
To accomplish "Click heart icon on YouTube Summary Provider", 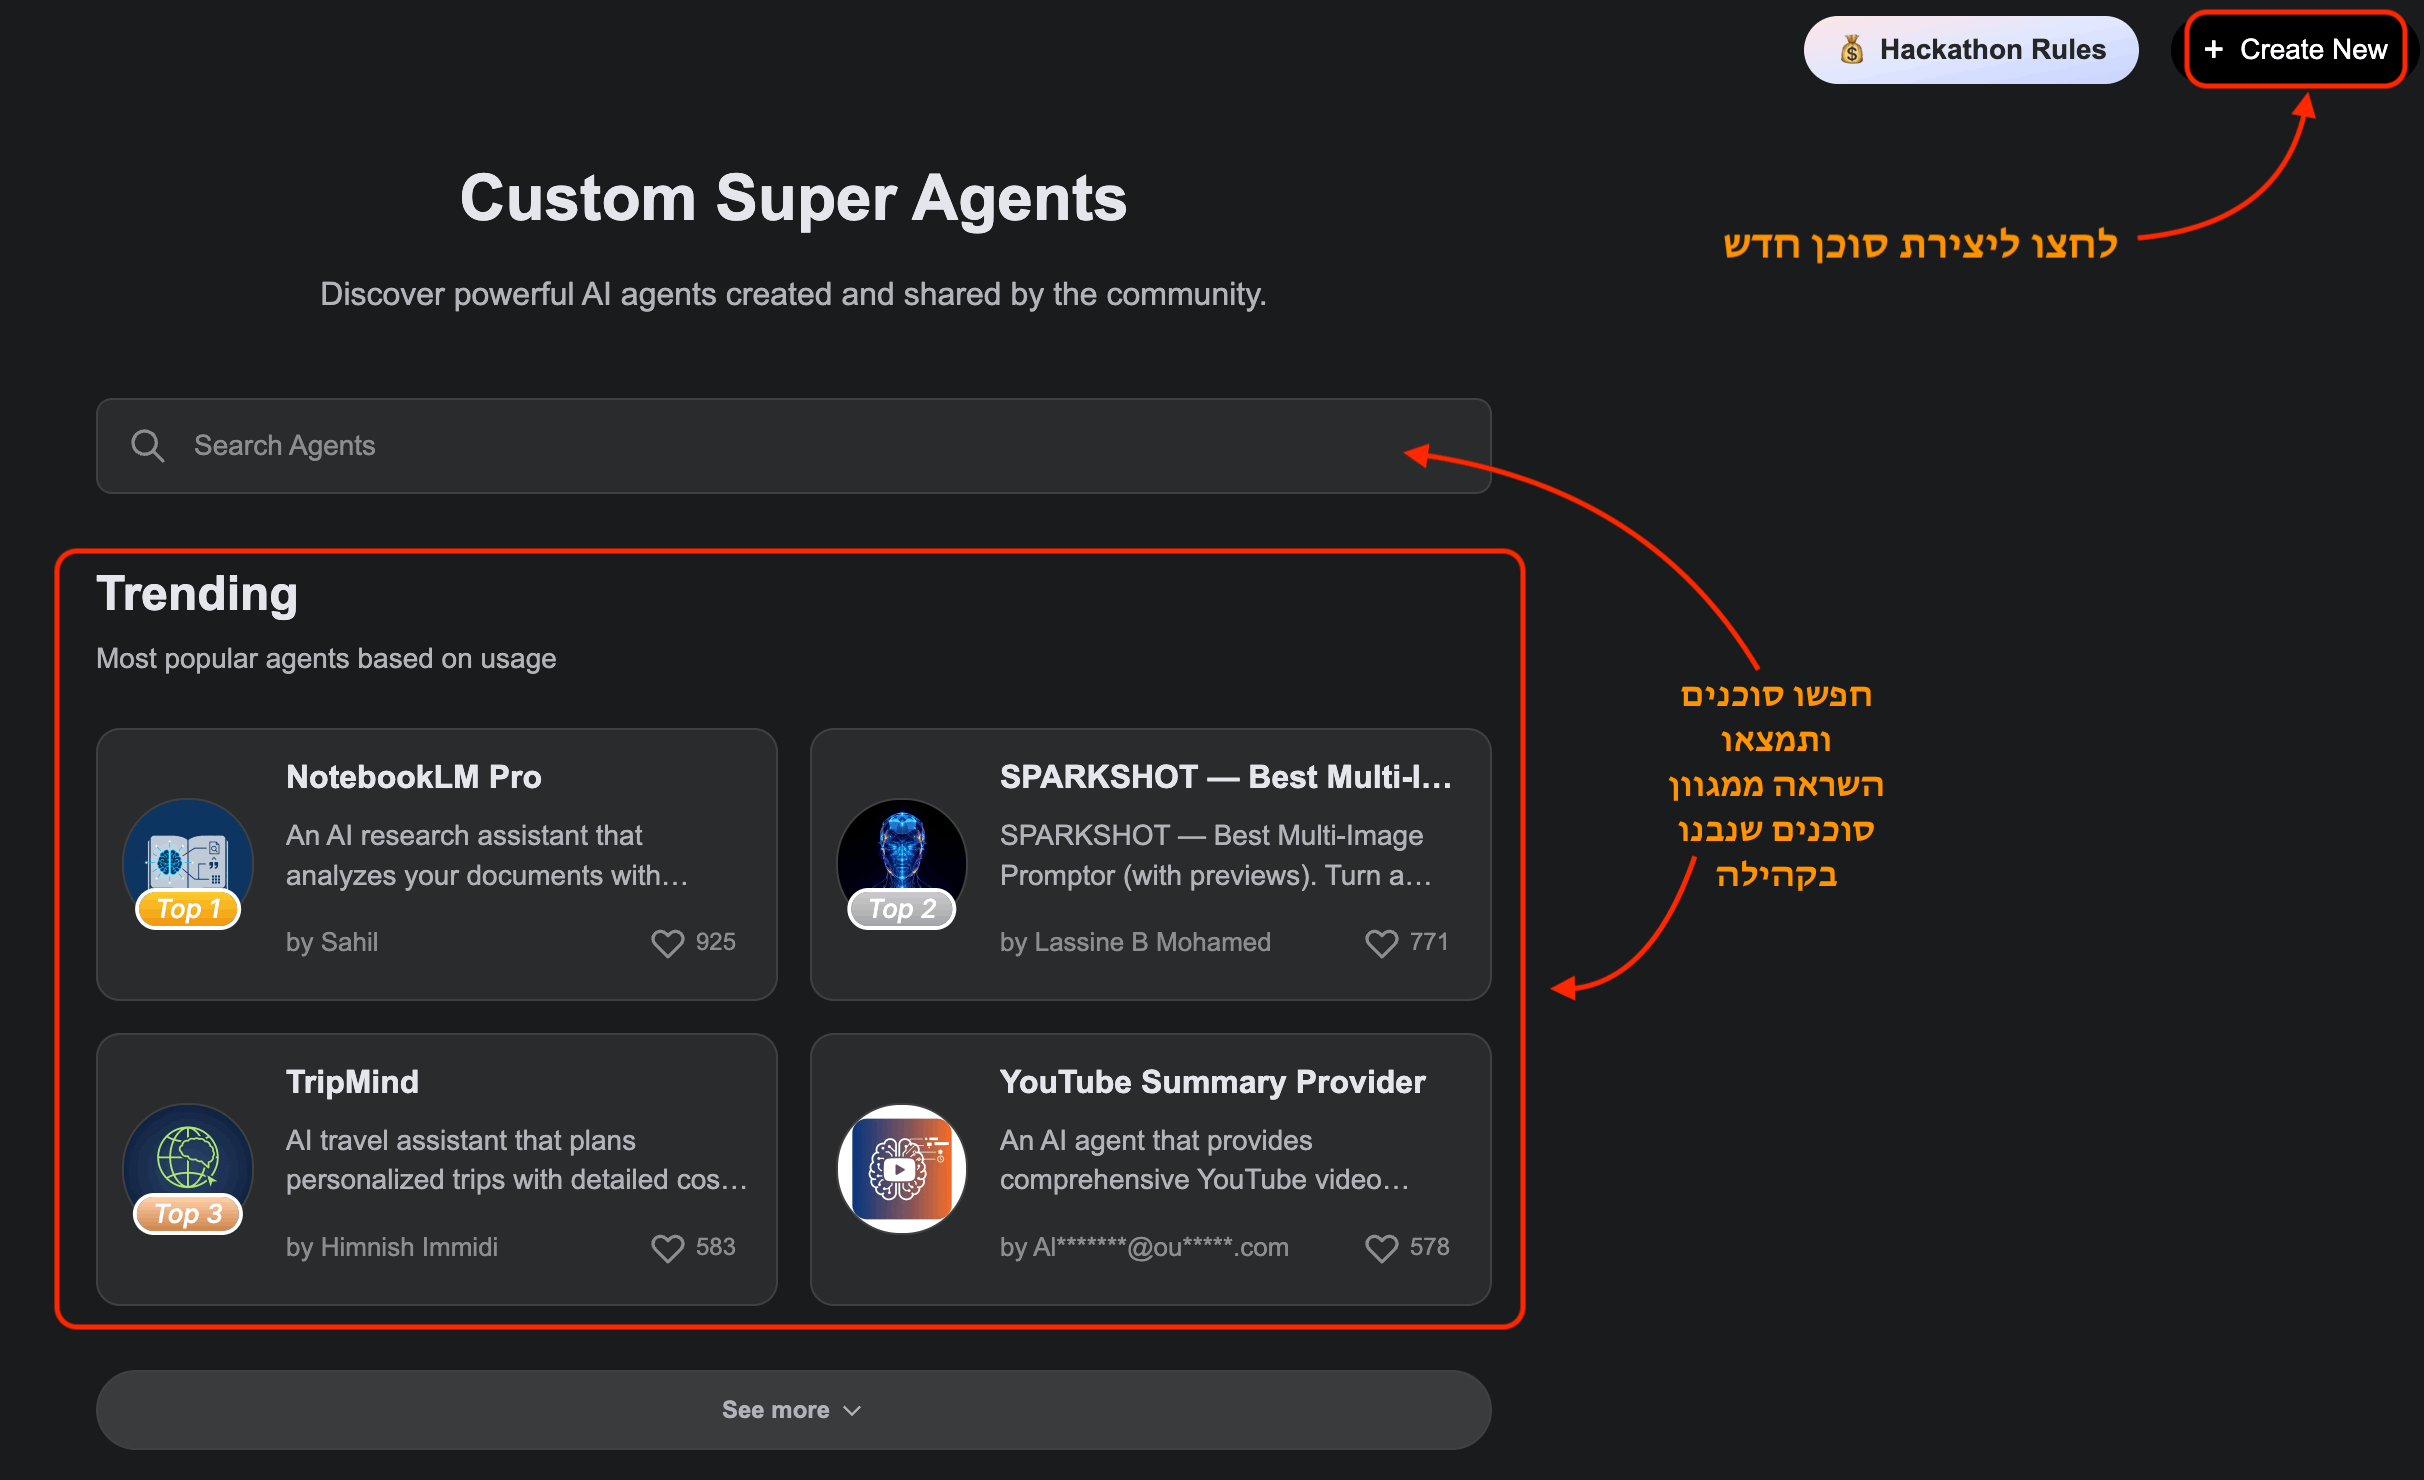I will pos(1381,1248).
